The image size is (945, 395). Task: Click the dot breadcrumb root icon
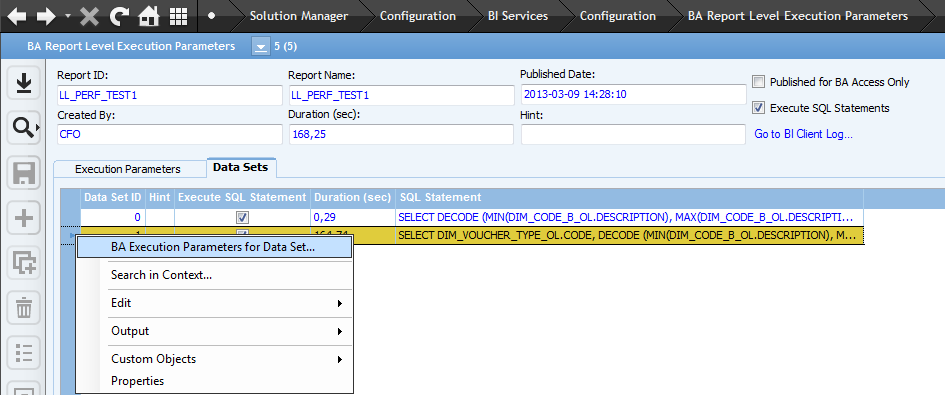click(x=212, y=16)
